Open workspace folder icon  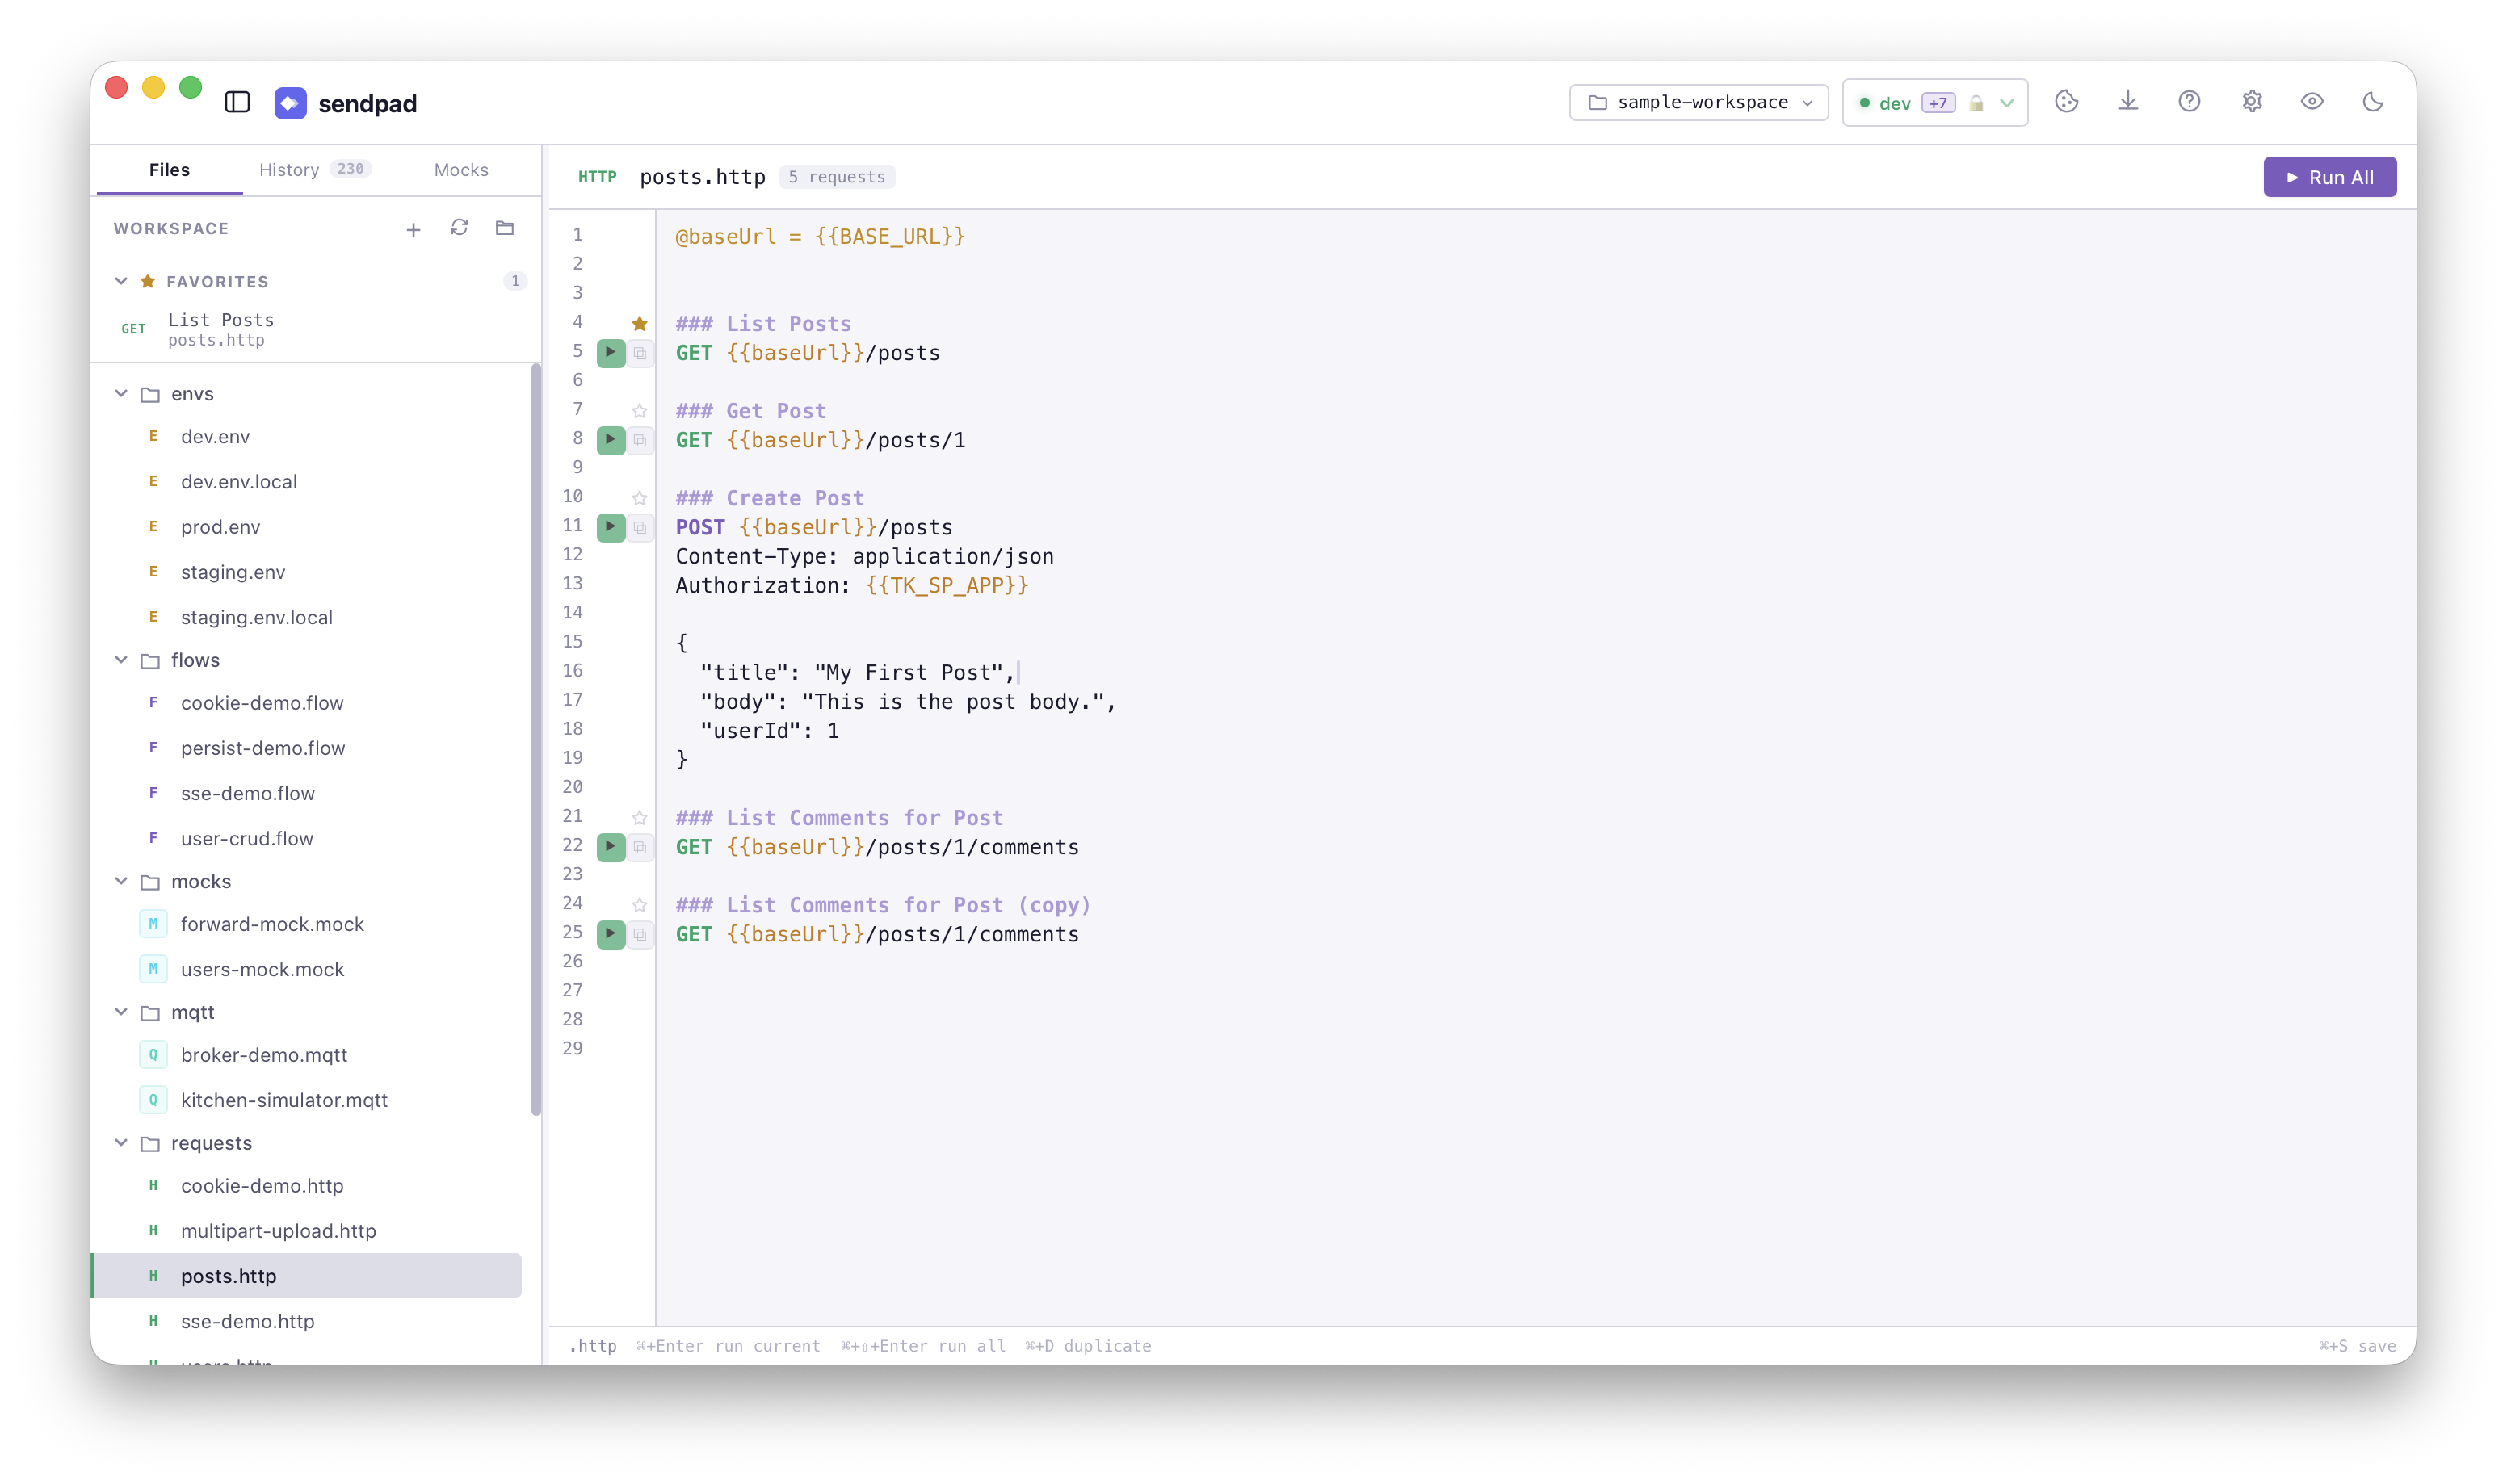tap(505, 228)
